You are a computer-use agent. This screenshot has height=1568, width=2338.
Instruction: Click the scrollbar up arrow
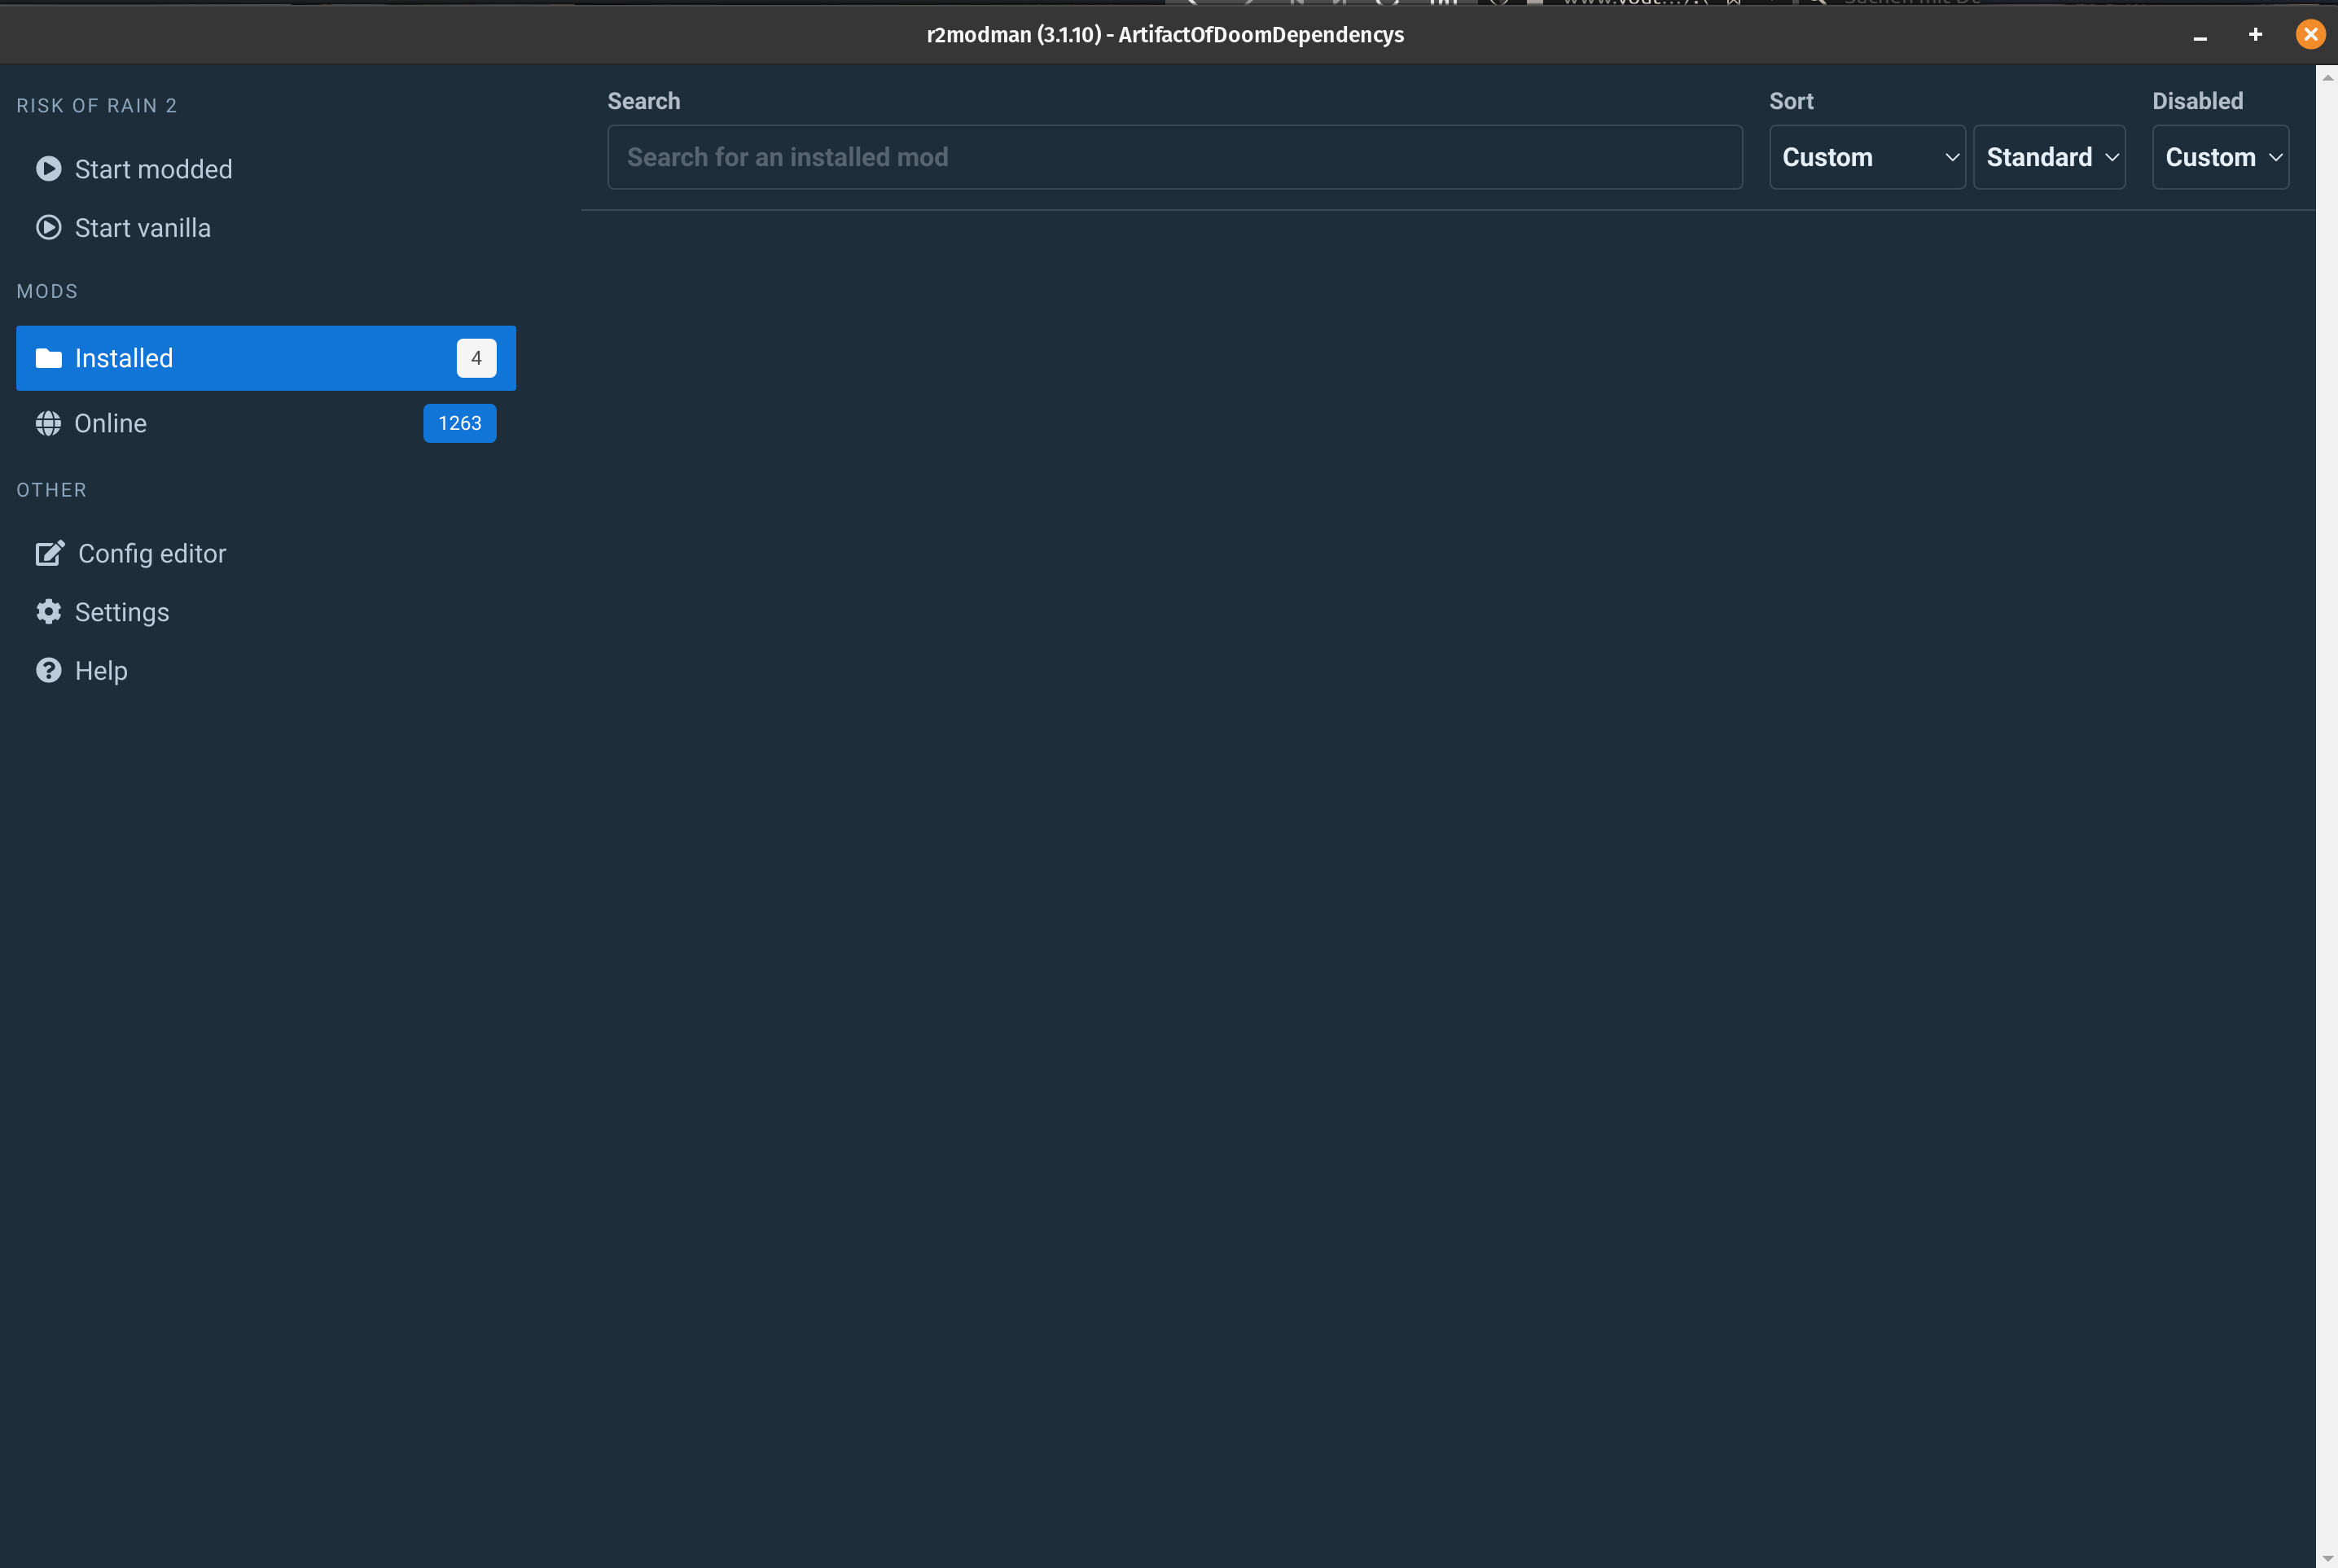pyautogui.click(x=2327, y=78)
